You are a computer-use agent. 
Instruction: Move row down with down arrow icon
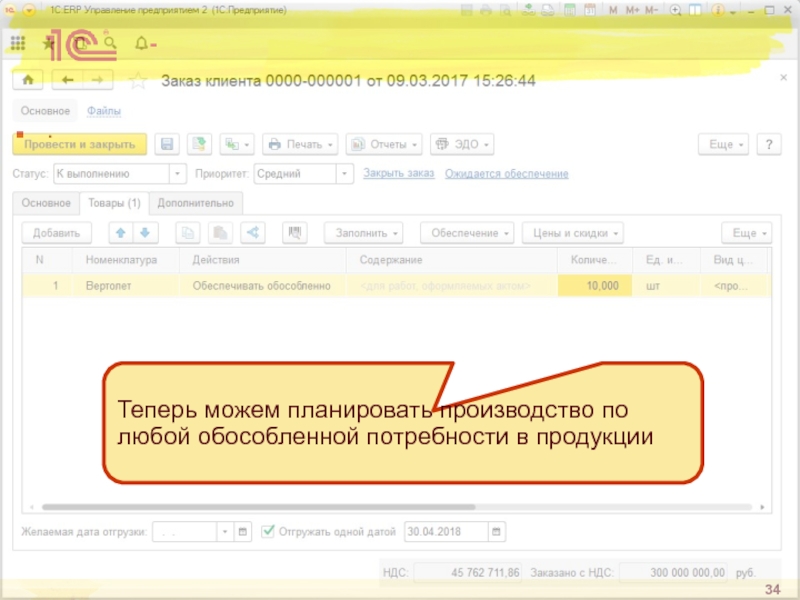point(144,233)
